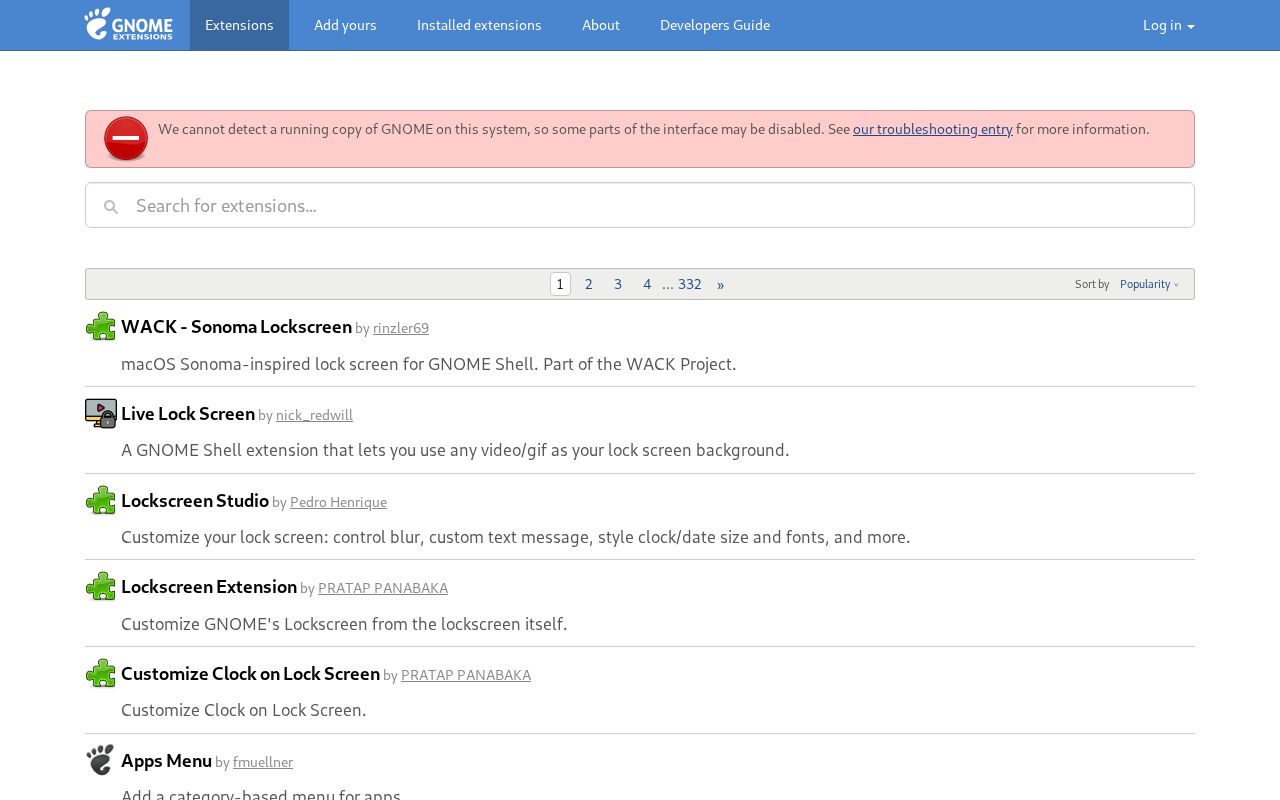The image size is (1280, 800).
Task: Click the next page » arrow
Action: pos(720,284)
